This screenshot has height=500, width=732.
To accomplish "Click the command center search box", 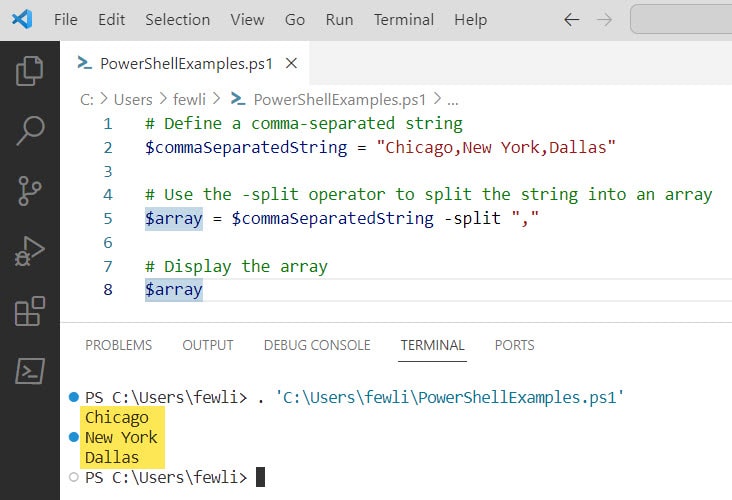I will tap(681, 20).
